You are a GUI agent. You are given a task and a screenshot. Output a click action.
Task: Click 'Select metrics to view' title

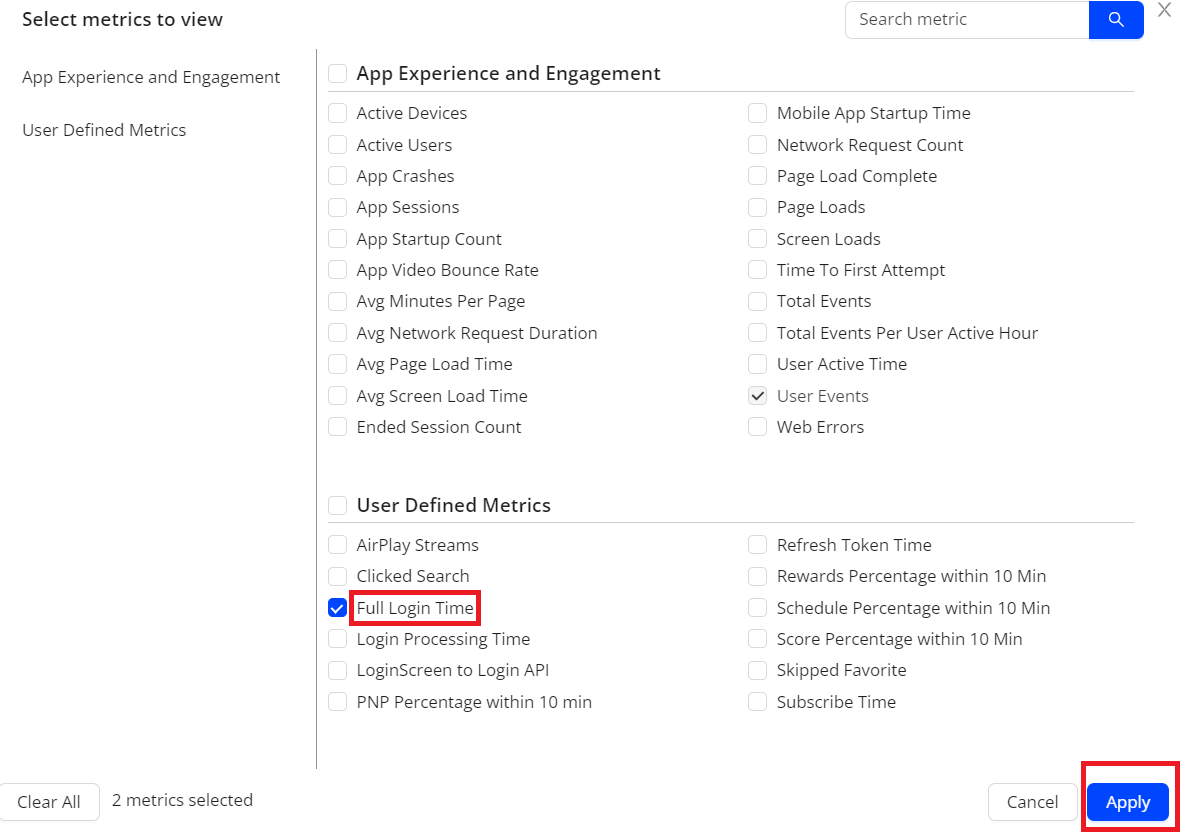pyautogui.click(x=122, y=20)
